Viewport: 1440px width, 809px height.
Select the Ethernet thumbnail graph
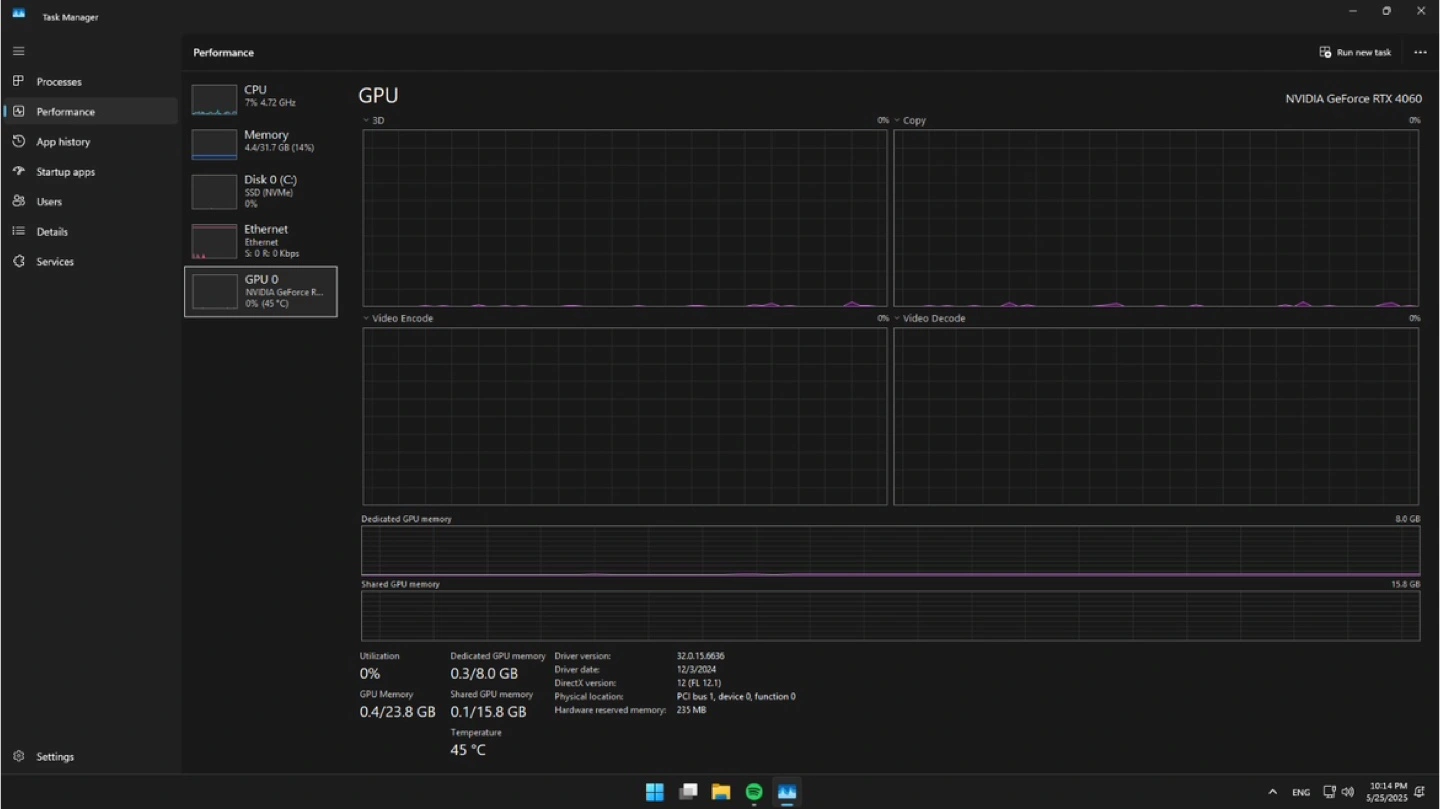[x=214, y=241]
